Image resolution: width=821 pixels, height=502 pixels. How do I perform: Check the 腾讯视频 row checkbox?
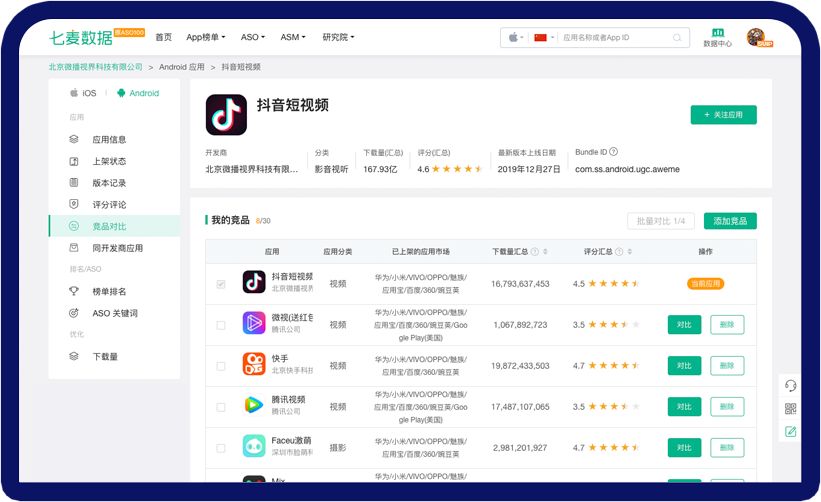pyautogui.click(x=221, y=407)
